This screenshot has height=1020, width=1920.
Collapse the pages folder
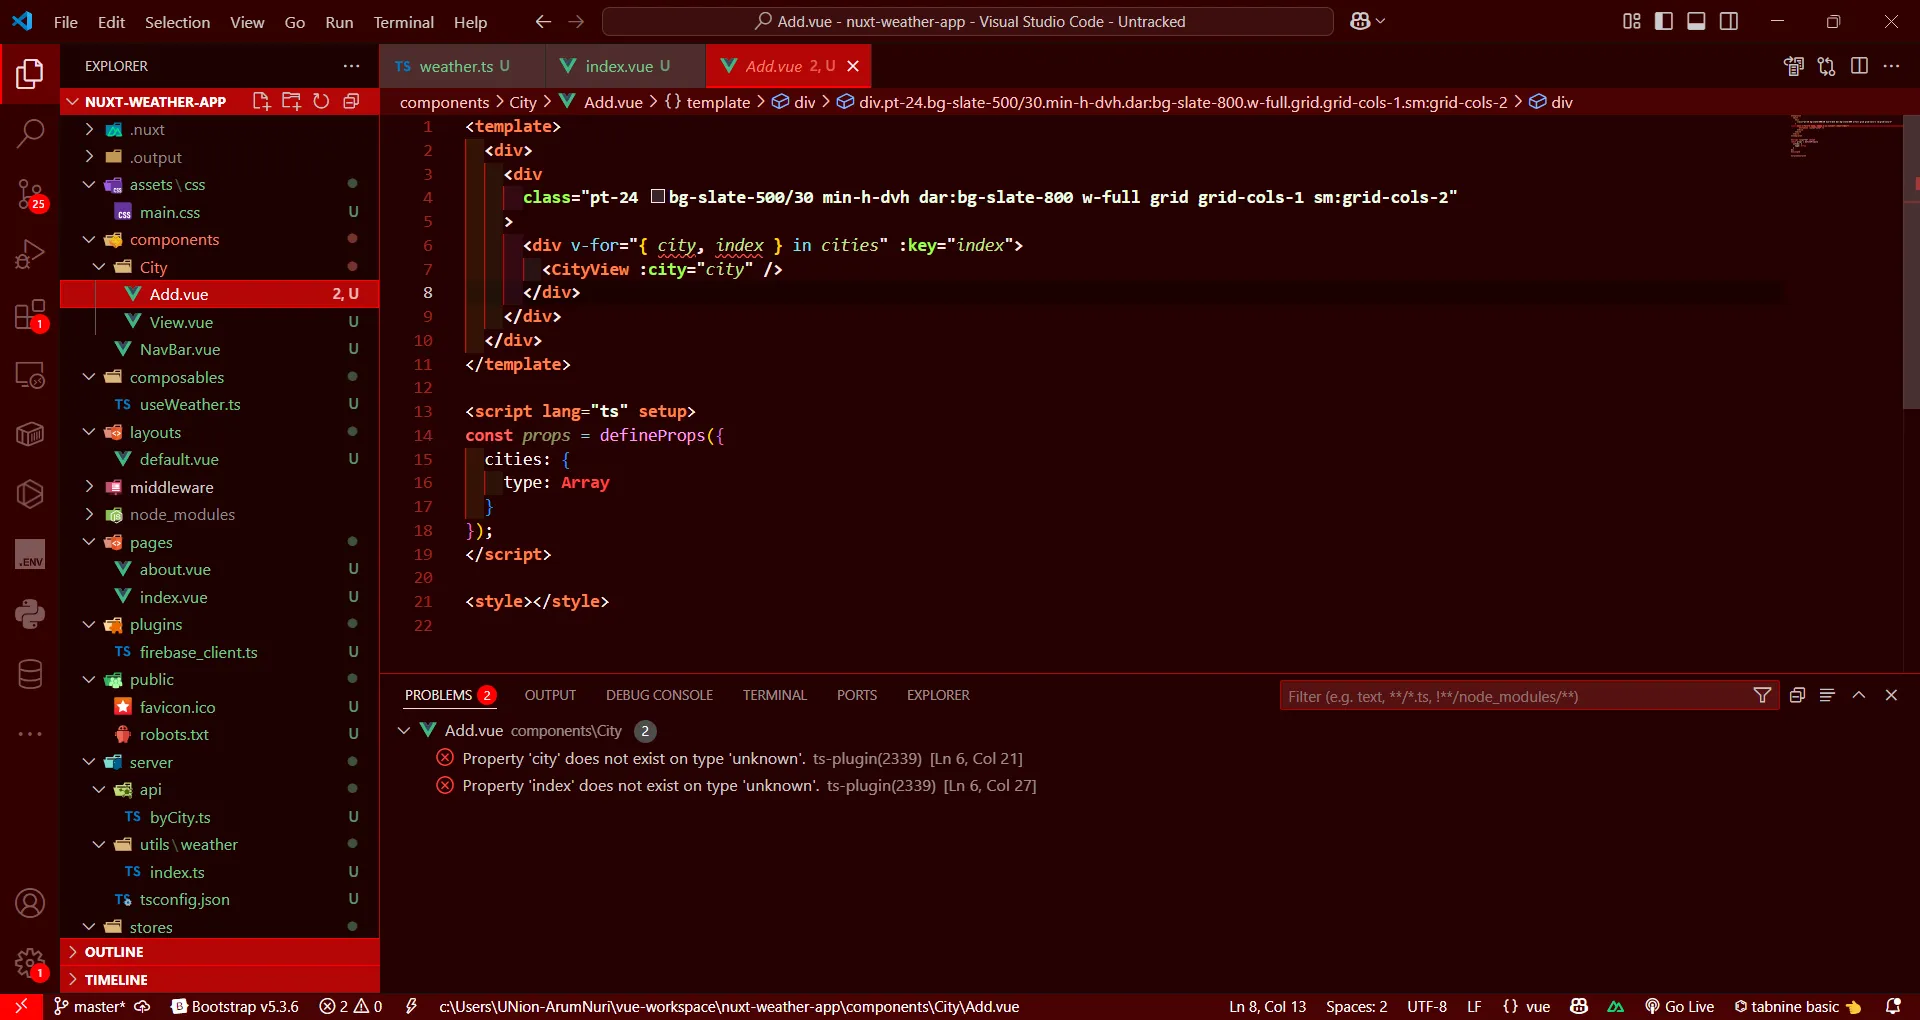coord(89,542)
